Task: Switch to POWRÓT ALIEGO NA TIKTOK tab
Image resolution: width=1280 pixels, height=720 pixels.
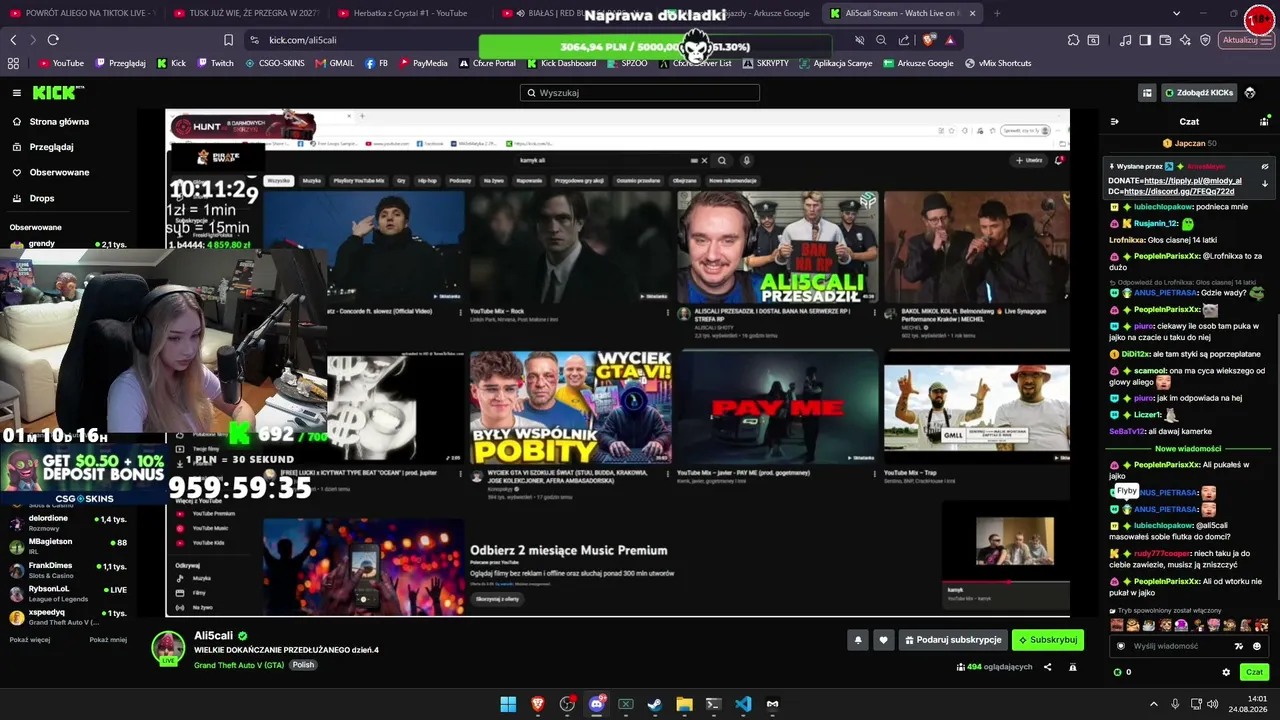Action: [82, 13]
